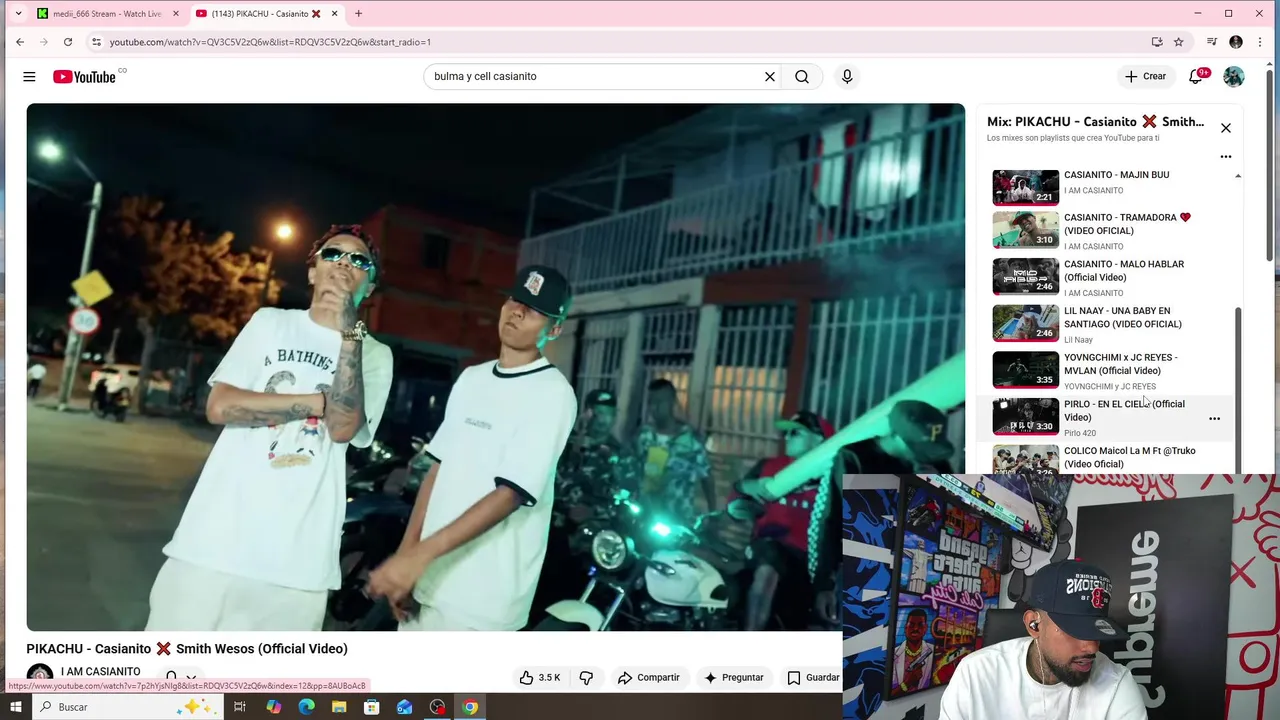Image resolution: width=1280 pixels, height=720 pixels.
Task: Like the video showing 3.5 K
Action: (540, 677)
